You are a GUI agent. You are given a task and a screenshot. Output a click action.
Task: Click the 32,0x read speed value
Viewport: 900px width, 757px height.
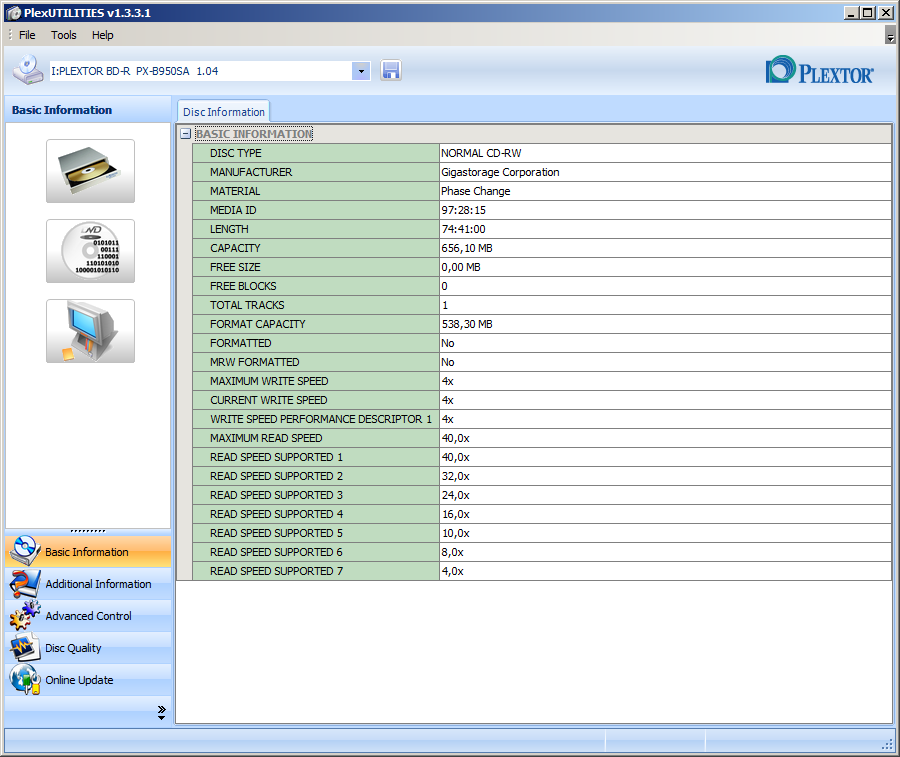click(456, 476)
